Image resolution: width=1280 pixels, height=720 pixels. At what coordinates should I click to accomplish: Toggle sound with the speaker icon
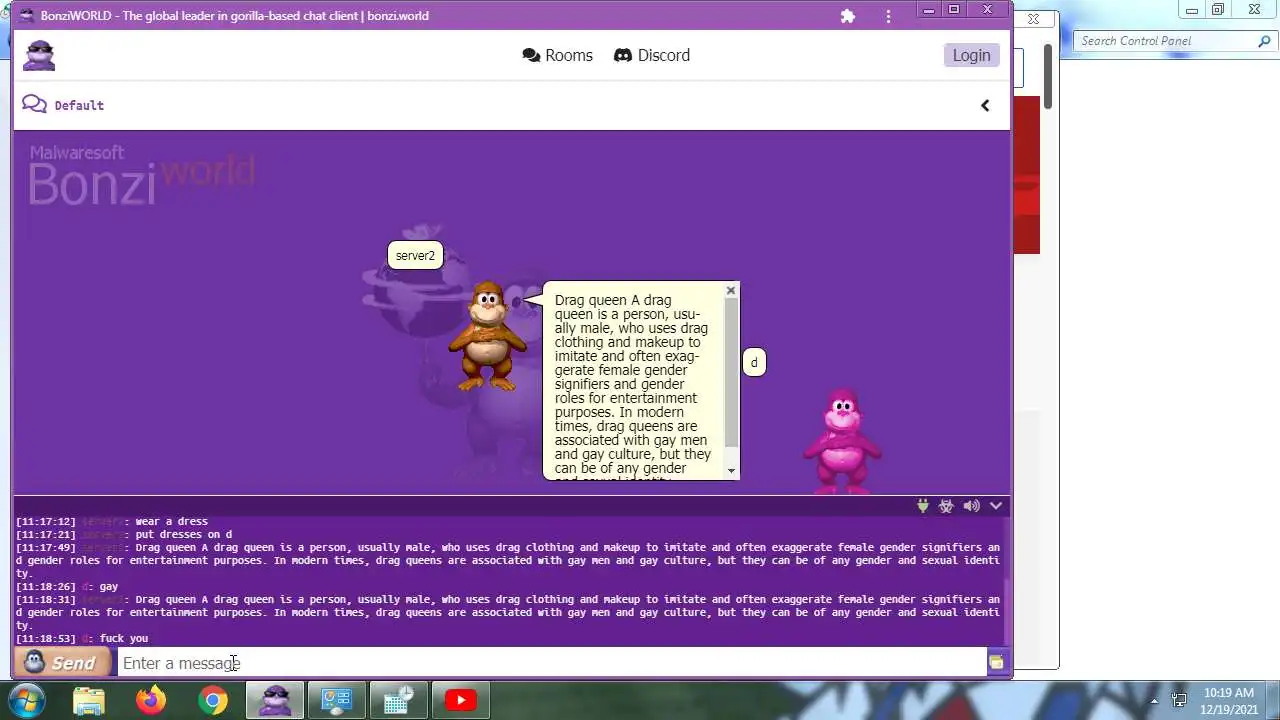tap(971, 506)
